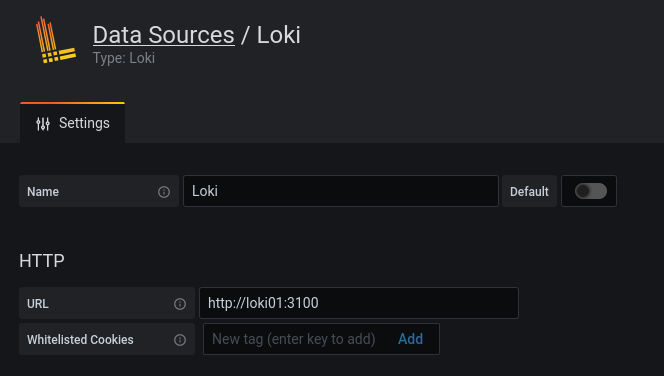Click the HTTP section heading
This screenshot has width=664, height=376.
coord(42,261)
